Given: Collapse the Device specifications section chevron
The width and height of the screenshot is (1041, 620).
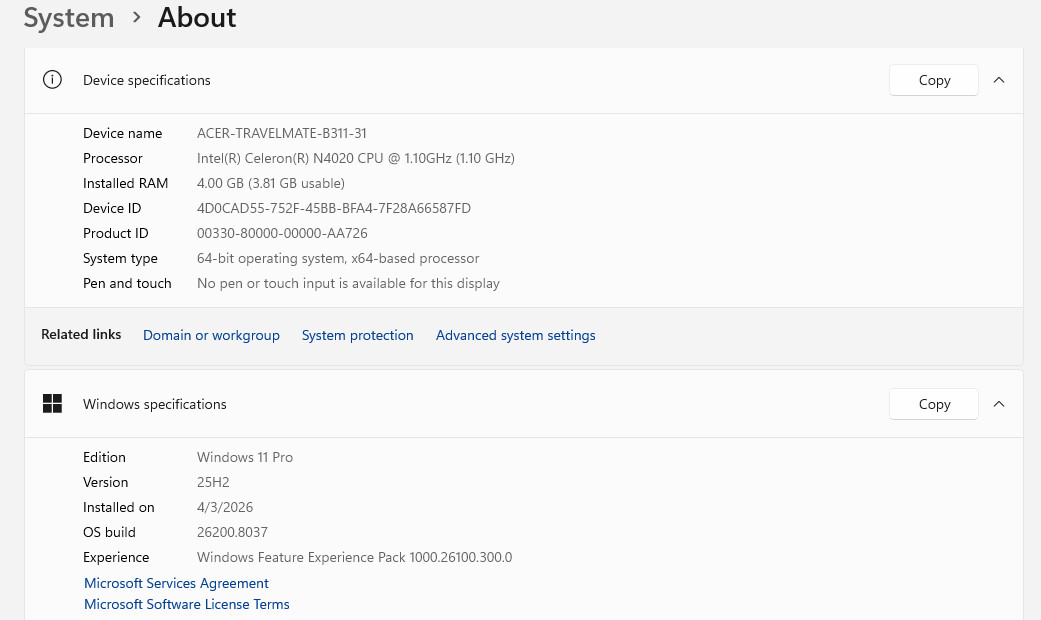Looking at the screenshot, I should click(x=999, y=80).
